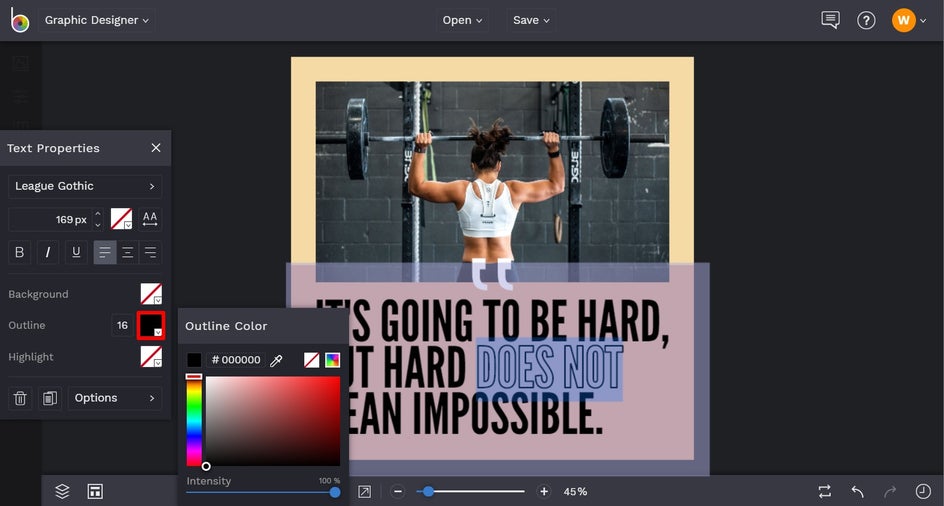The image size is (944, 506).
Task: Open the user account avatar W
Action: point(903,20)
